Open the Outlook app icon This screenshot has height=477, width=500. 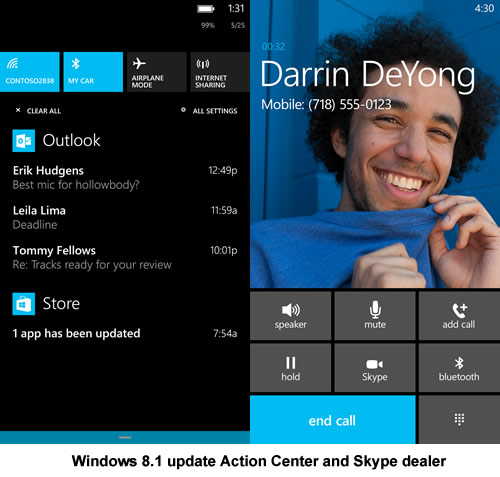(24, 141)
